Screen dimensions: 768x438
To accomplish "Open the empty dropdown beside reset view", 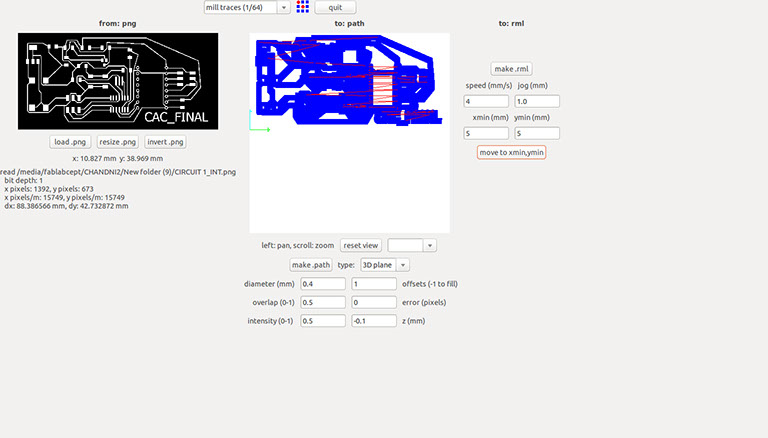I will [x=412, y=245].
